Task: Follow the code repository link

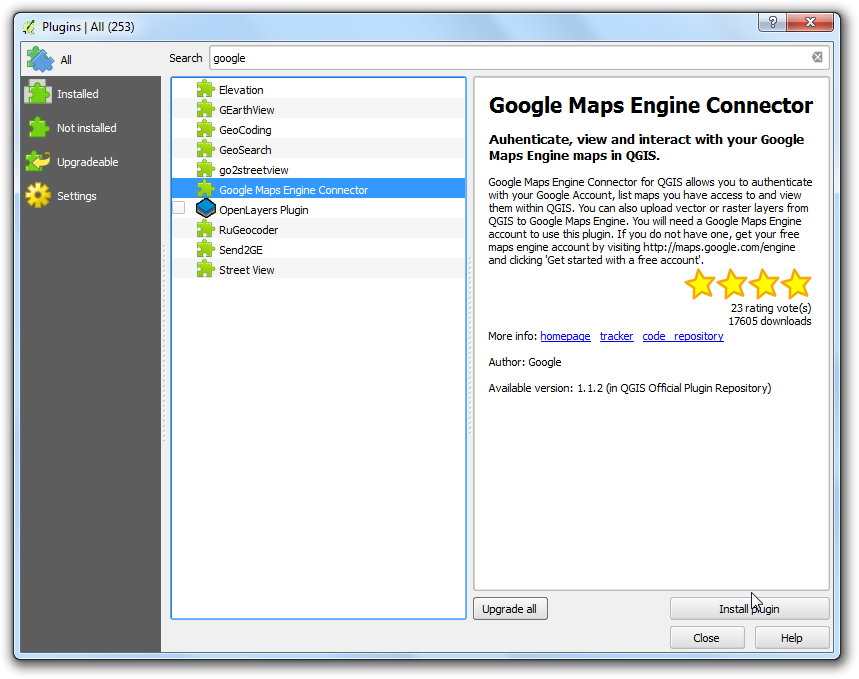Action: (x=682, y=336)
